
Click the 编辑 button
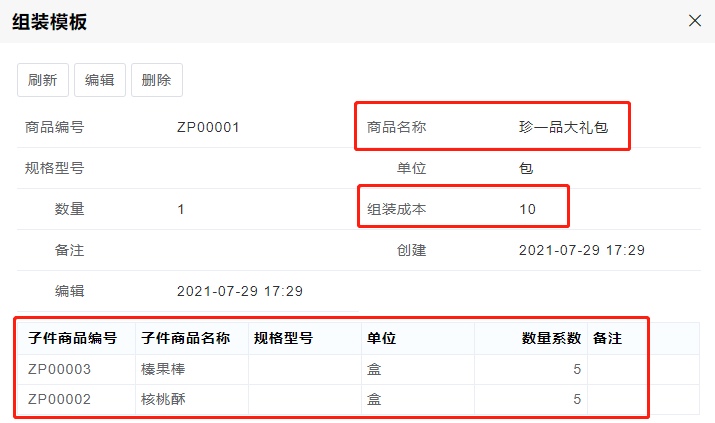[x=100, y=80]
